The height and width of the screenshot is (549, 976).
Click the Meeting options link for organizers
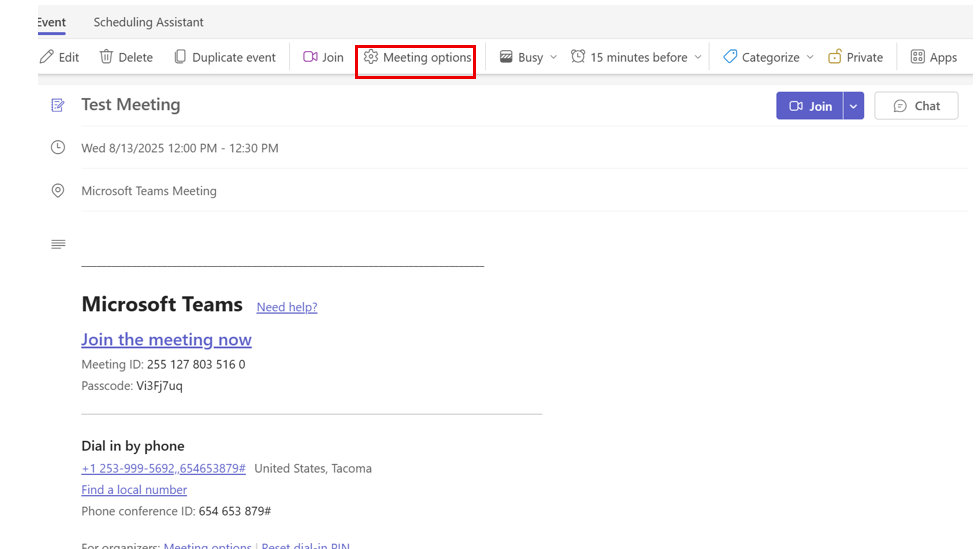point(207,545)
